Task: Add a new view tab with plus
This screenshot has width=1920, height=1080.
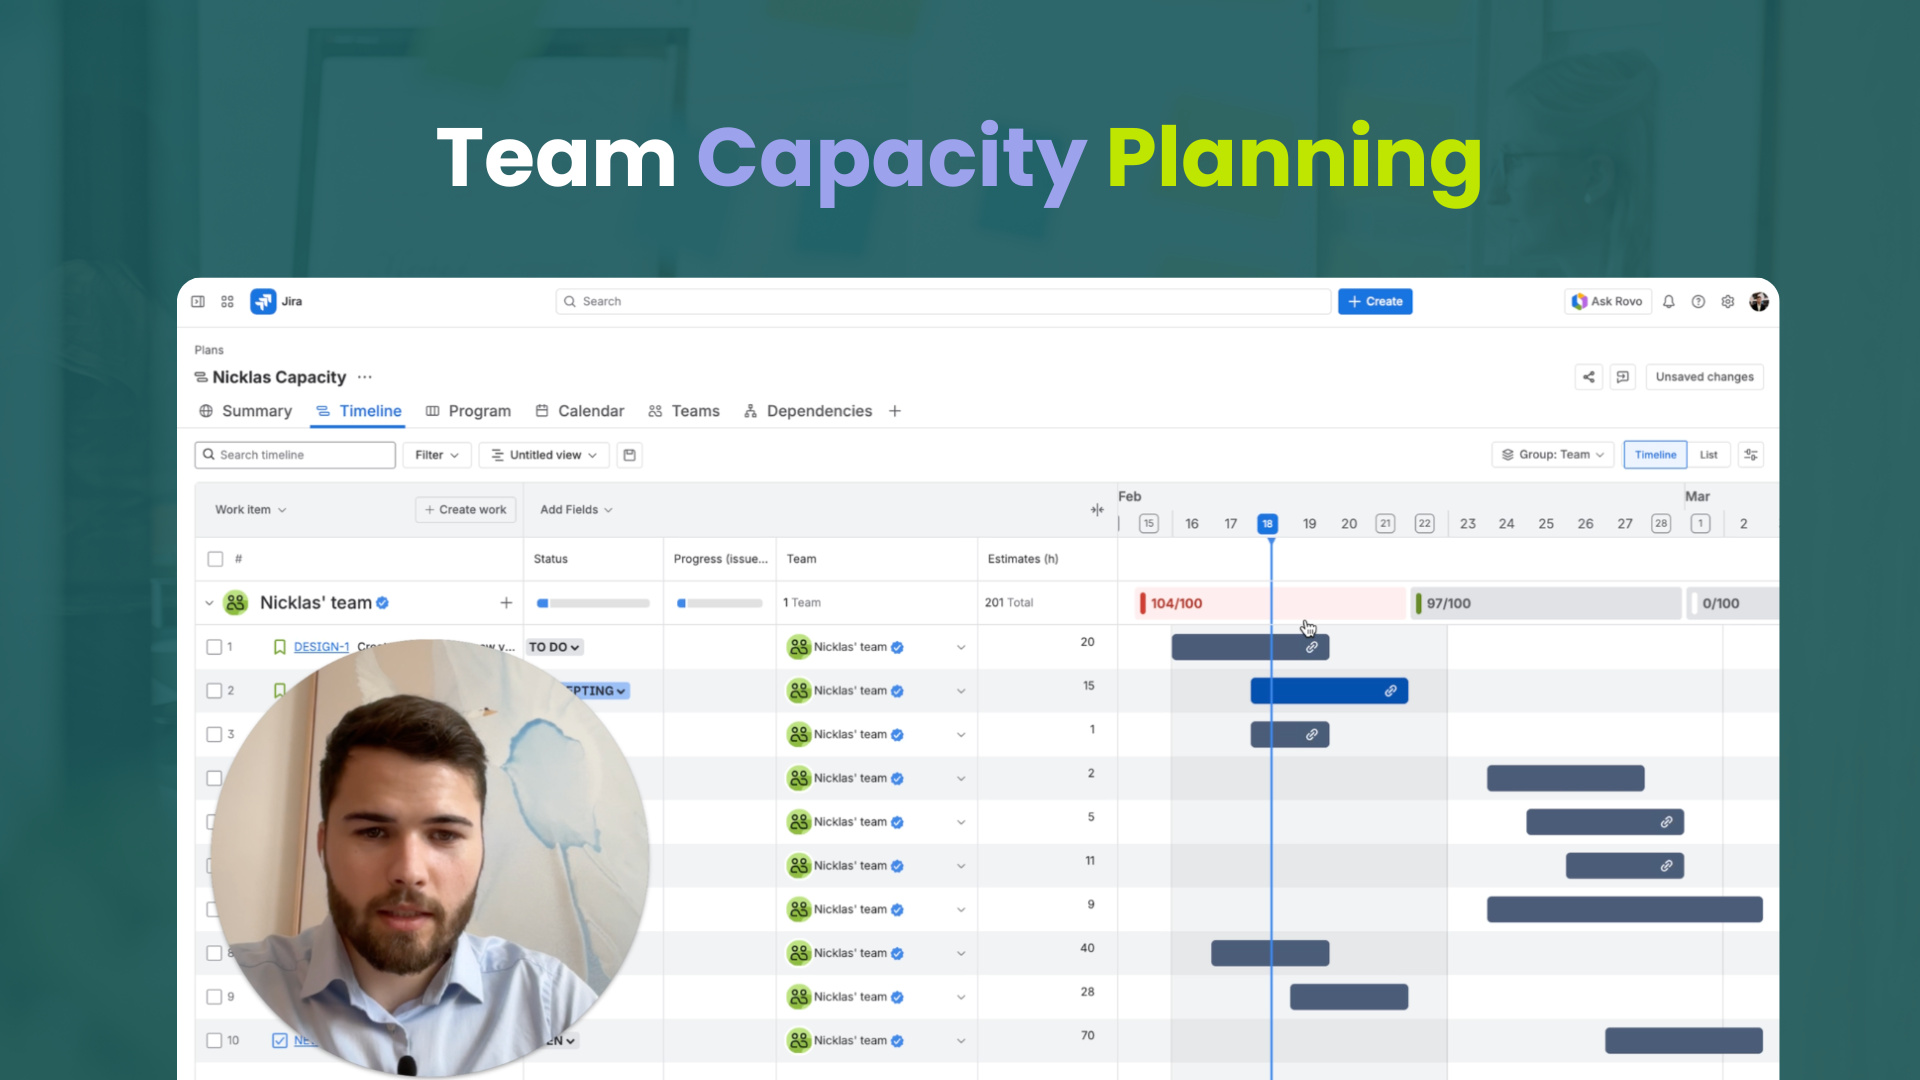Action: click(x=895, y=411)
